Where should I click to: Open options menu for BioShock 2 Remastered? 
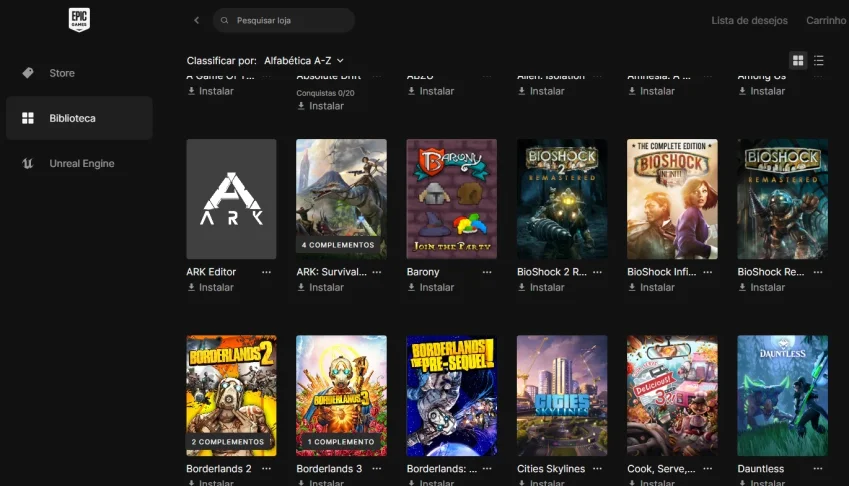point(597,272)
